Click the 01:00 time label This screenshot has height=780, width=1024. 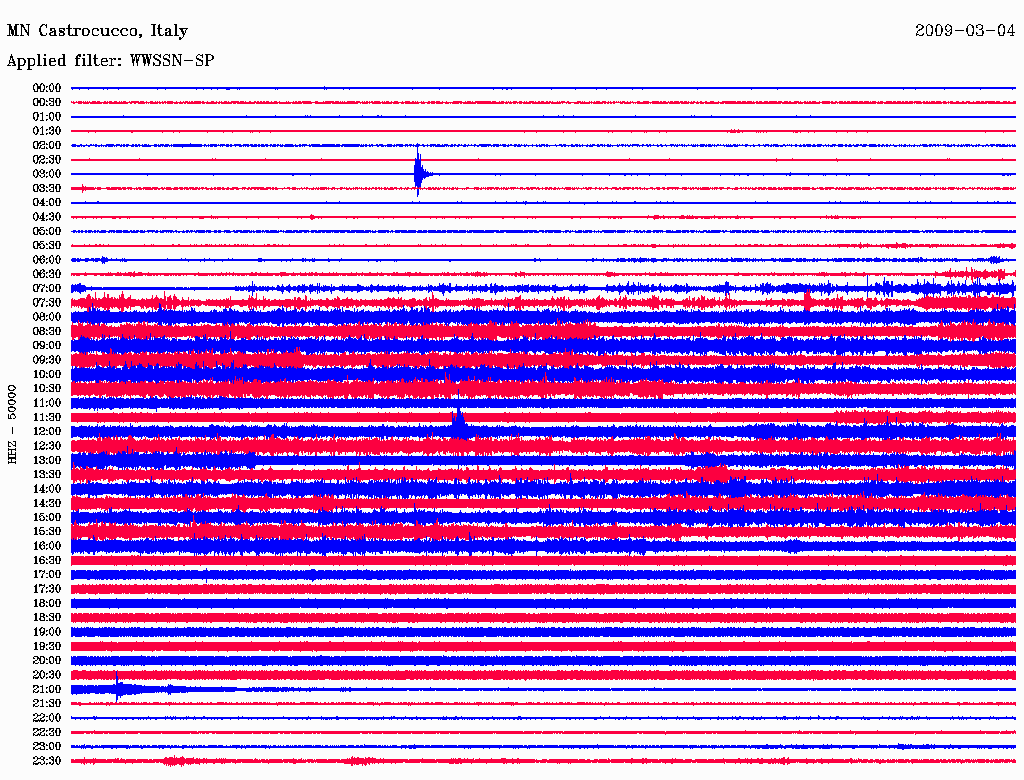[x=47, y=116]
